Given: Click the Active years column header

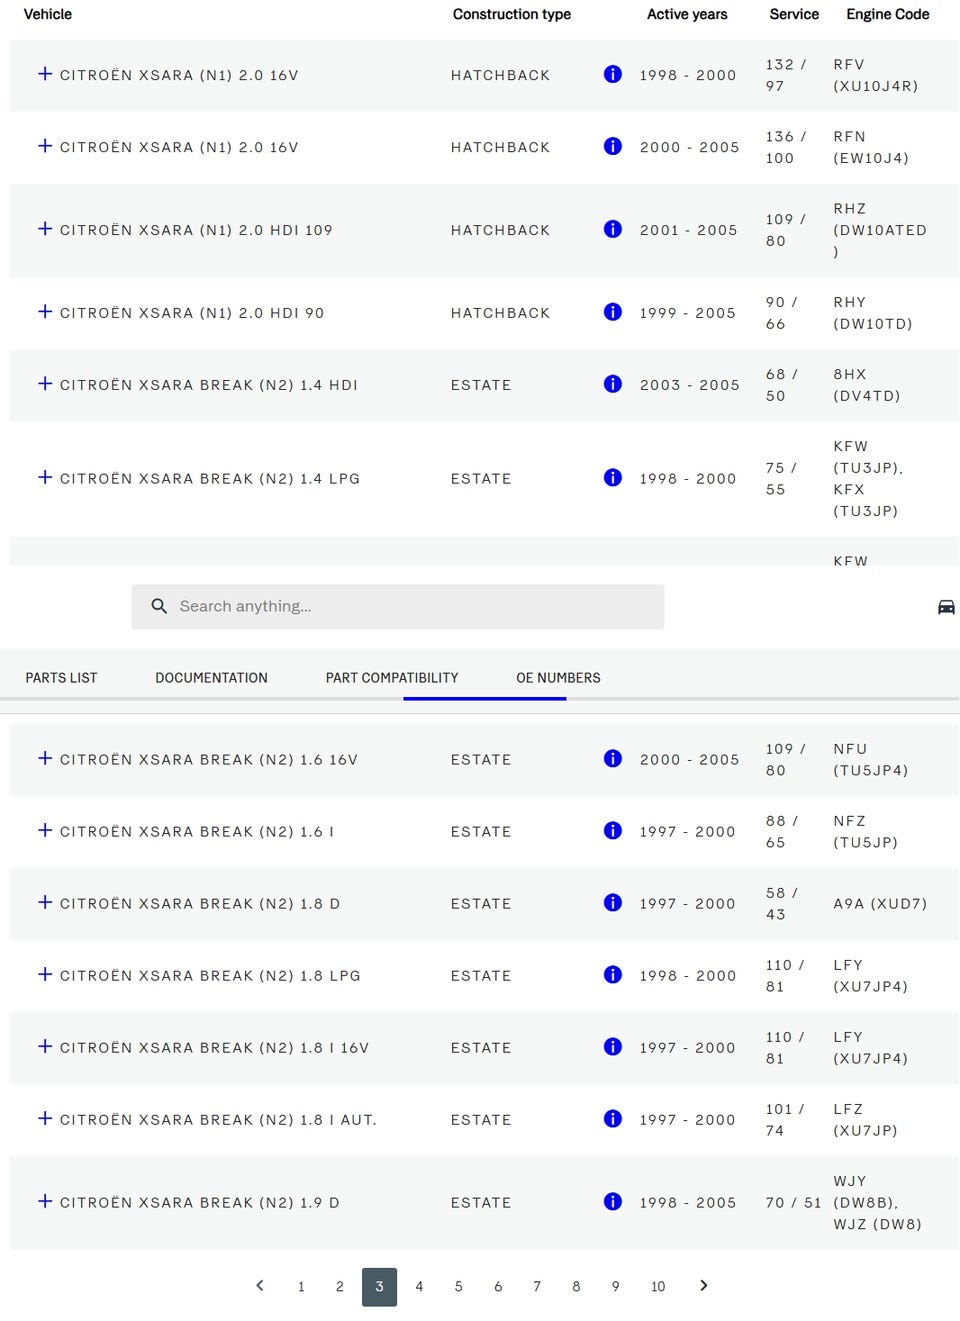Looking at the screenshot, I should click(x=687, y=14).
